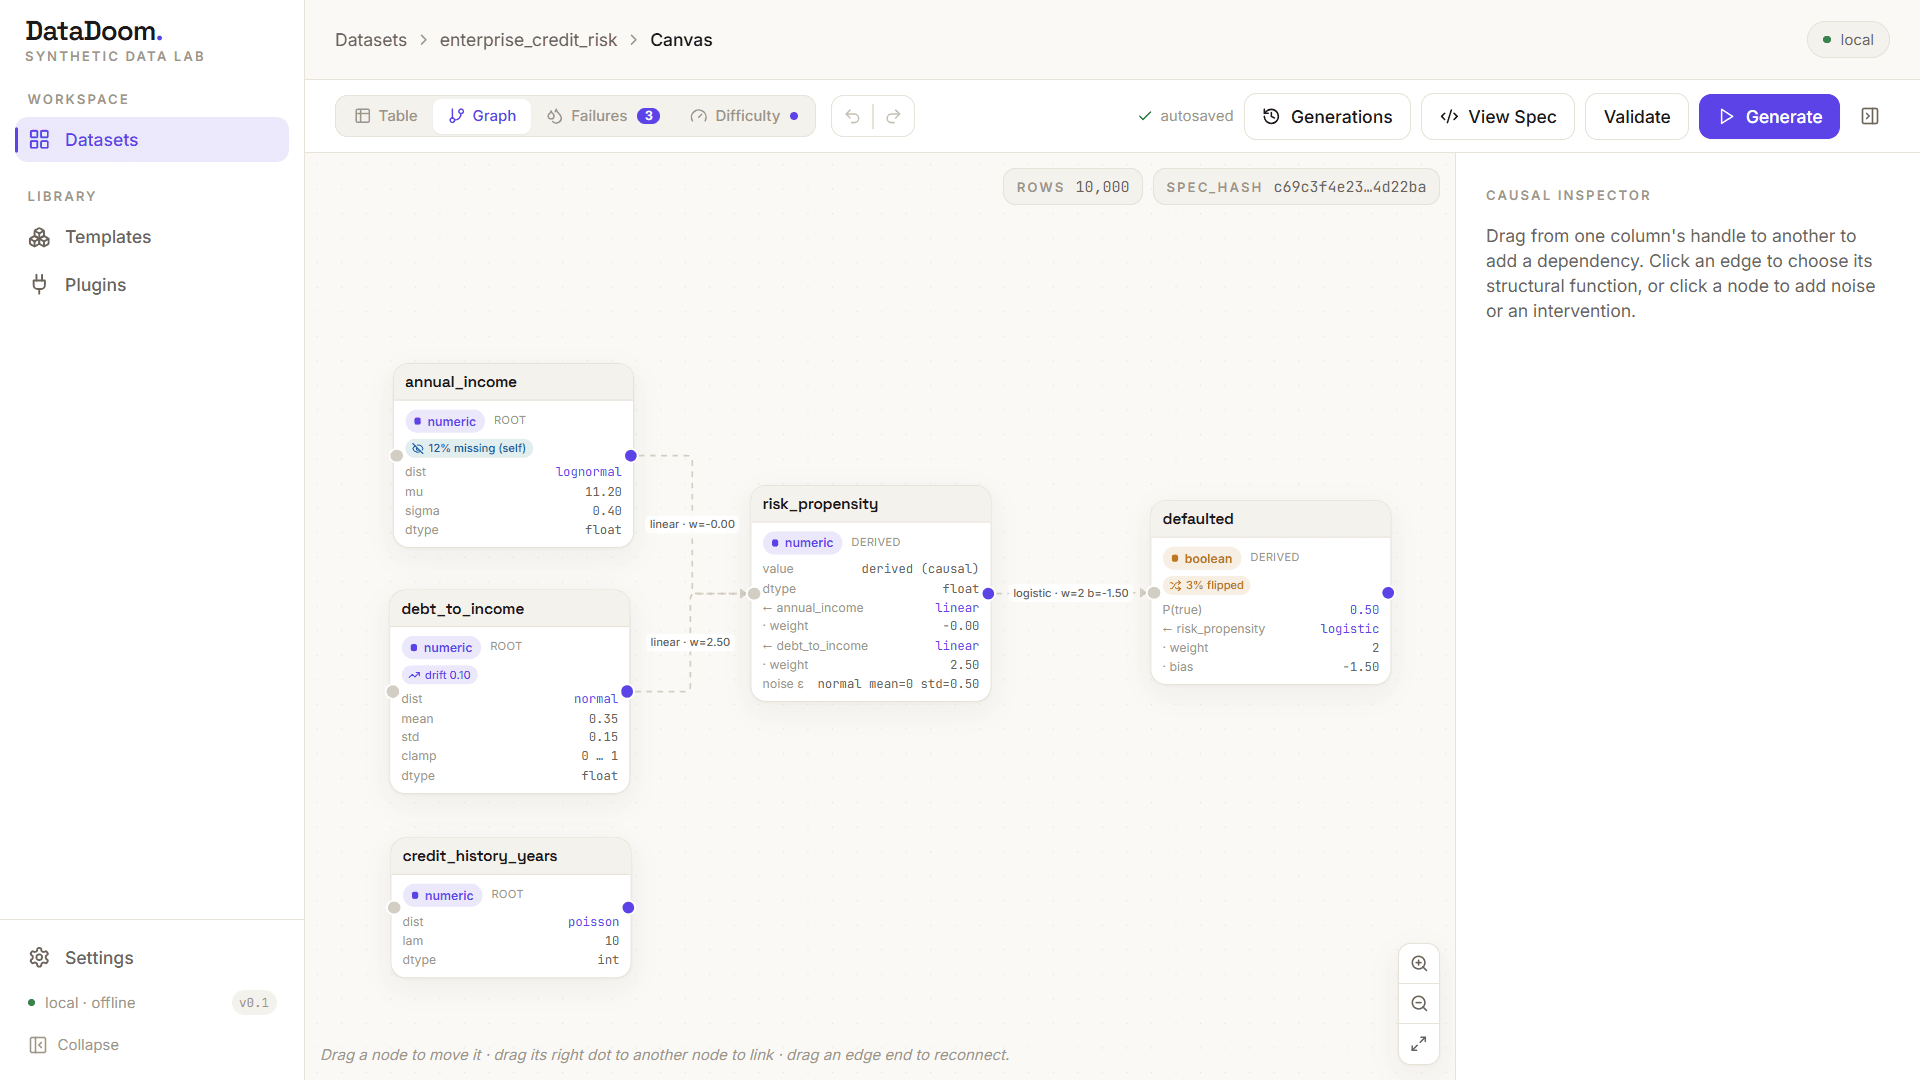Click the local environment badge
Image resolution: width=1920 pixels, height=1080 pixels.
pos(1848,40)
